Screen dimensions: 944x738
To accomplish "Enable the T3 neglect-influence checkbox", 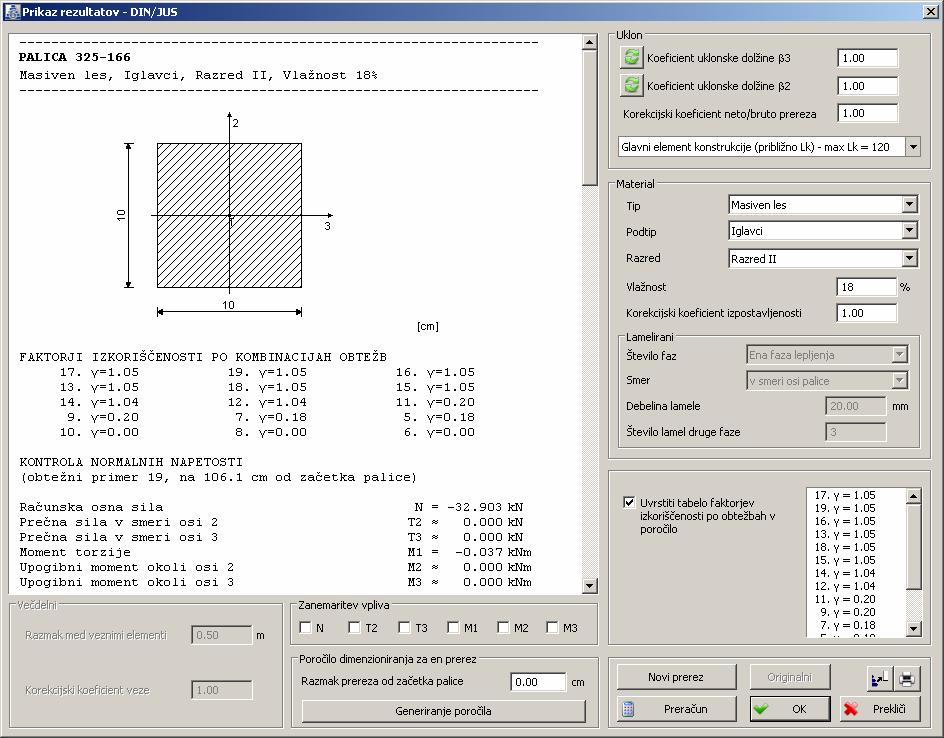I will [x=404, y=627].
